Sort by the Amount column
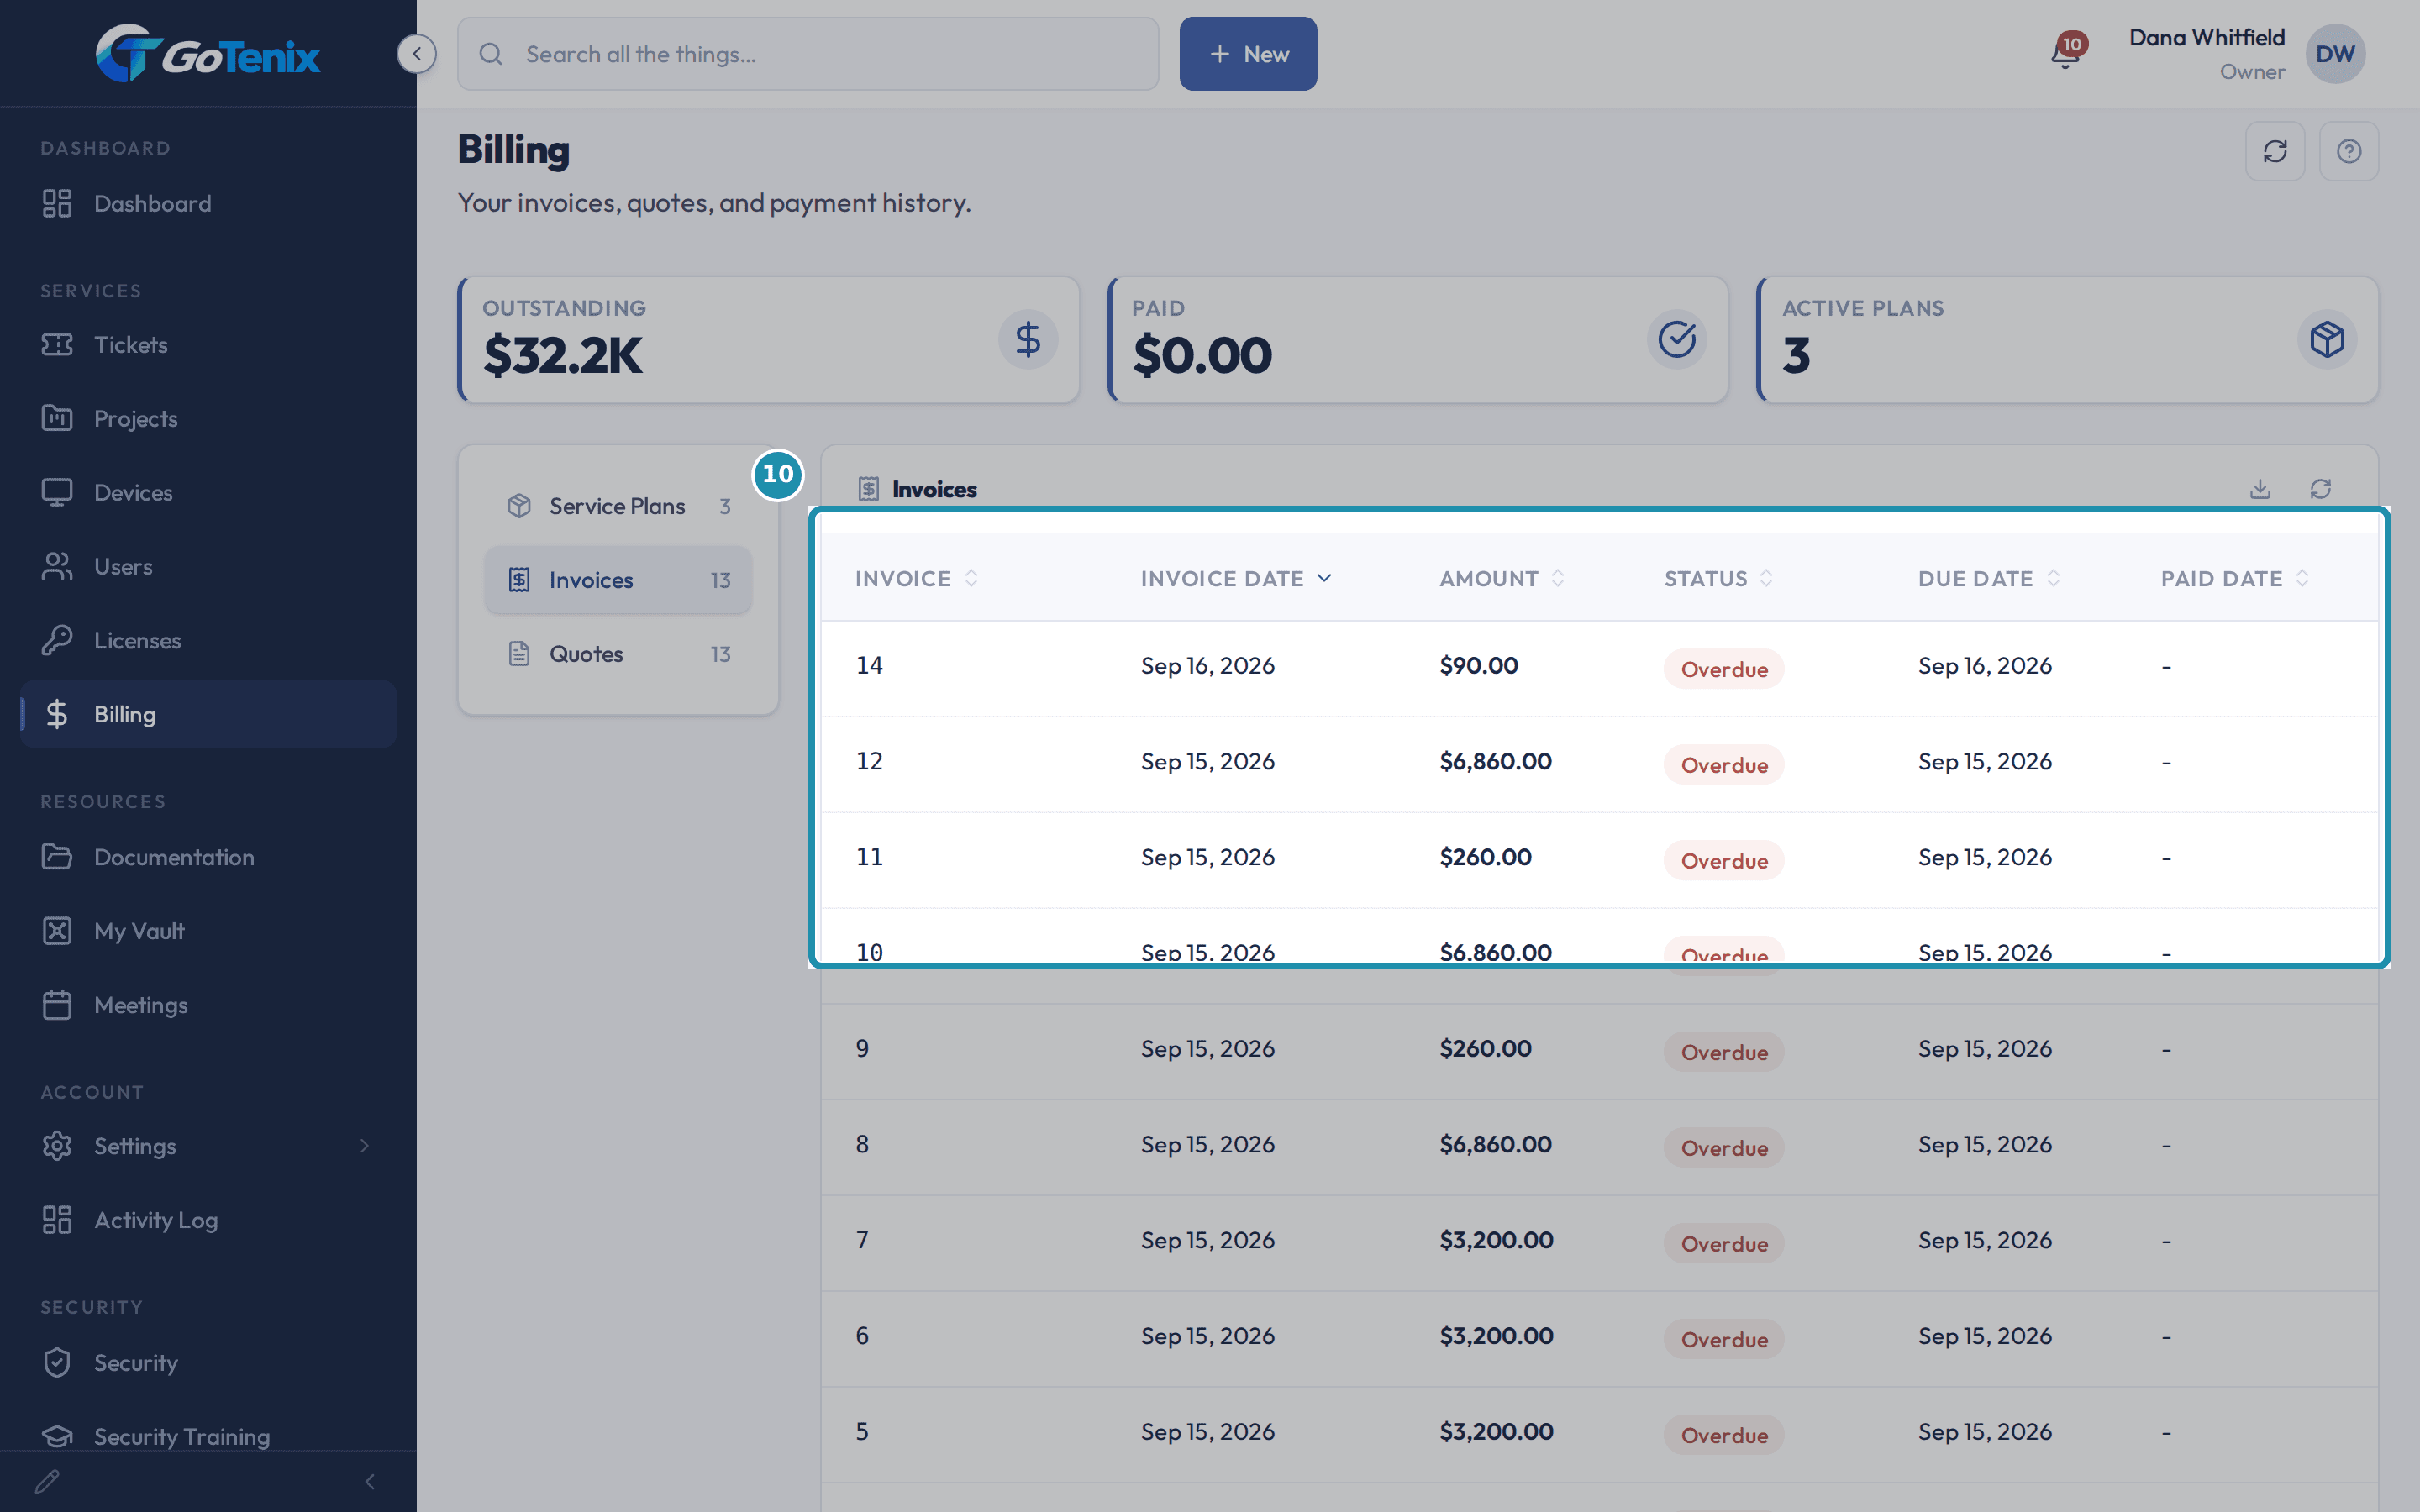Screen dimensions: 2420x1512 tap(1501, 579)
